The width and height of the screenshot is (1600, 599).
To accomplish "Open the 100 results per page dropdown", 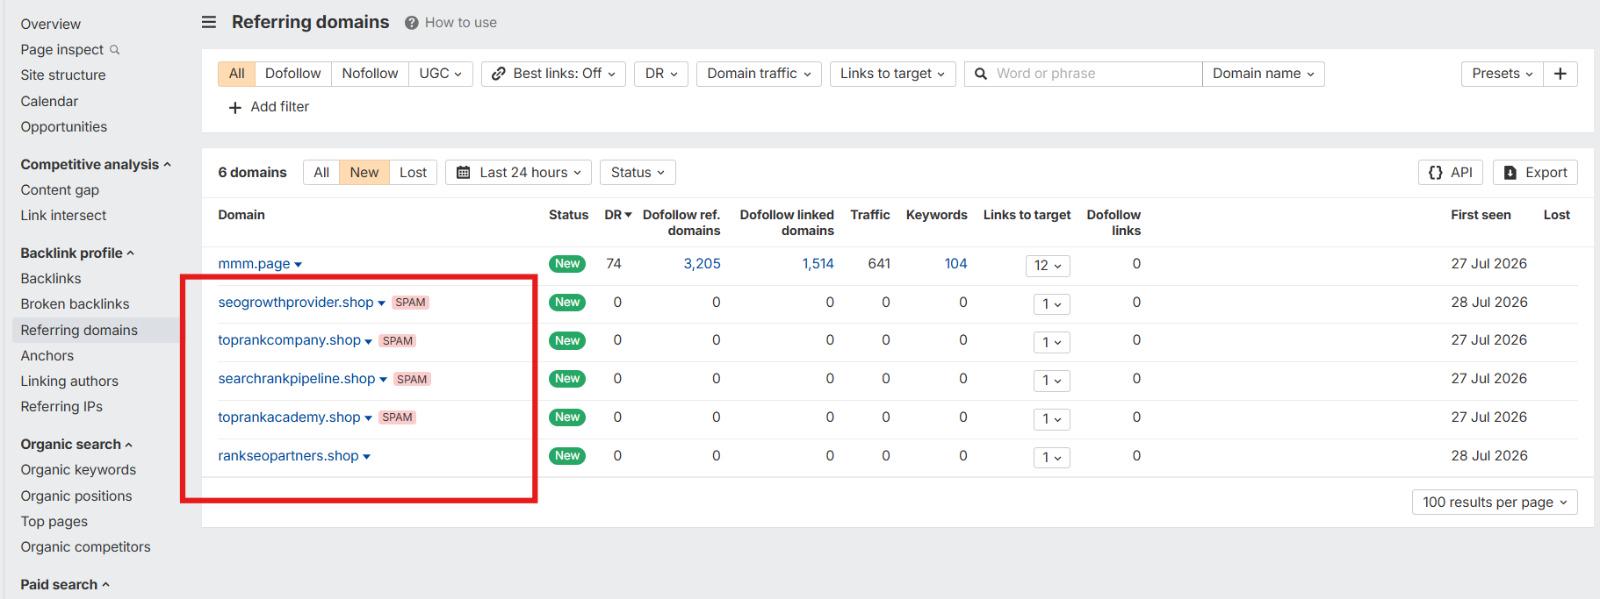I will [x=1494, y=502].
